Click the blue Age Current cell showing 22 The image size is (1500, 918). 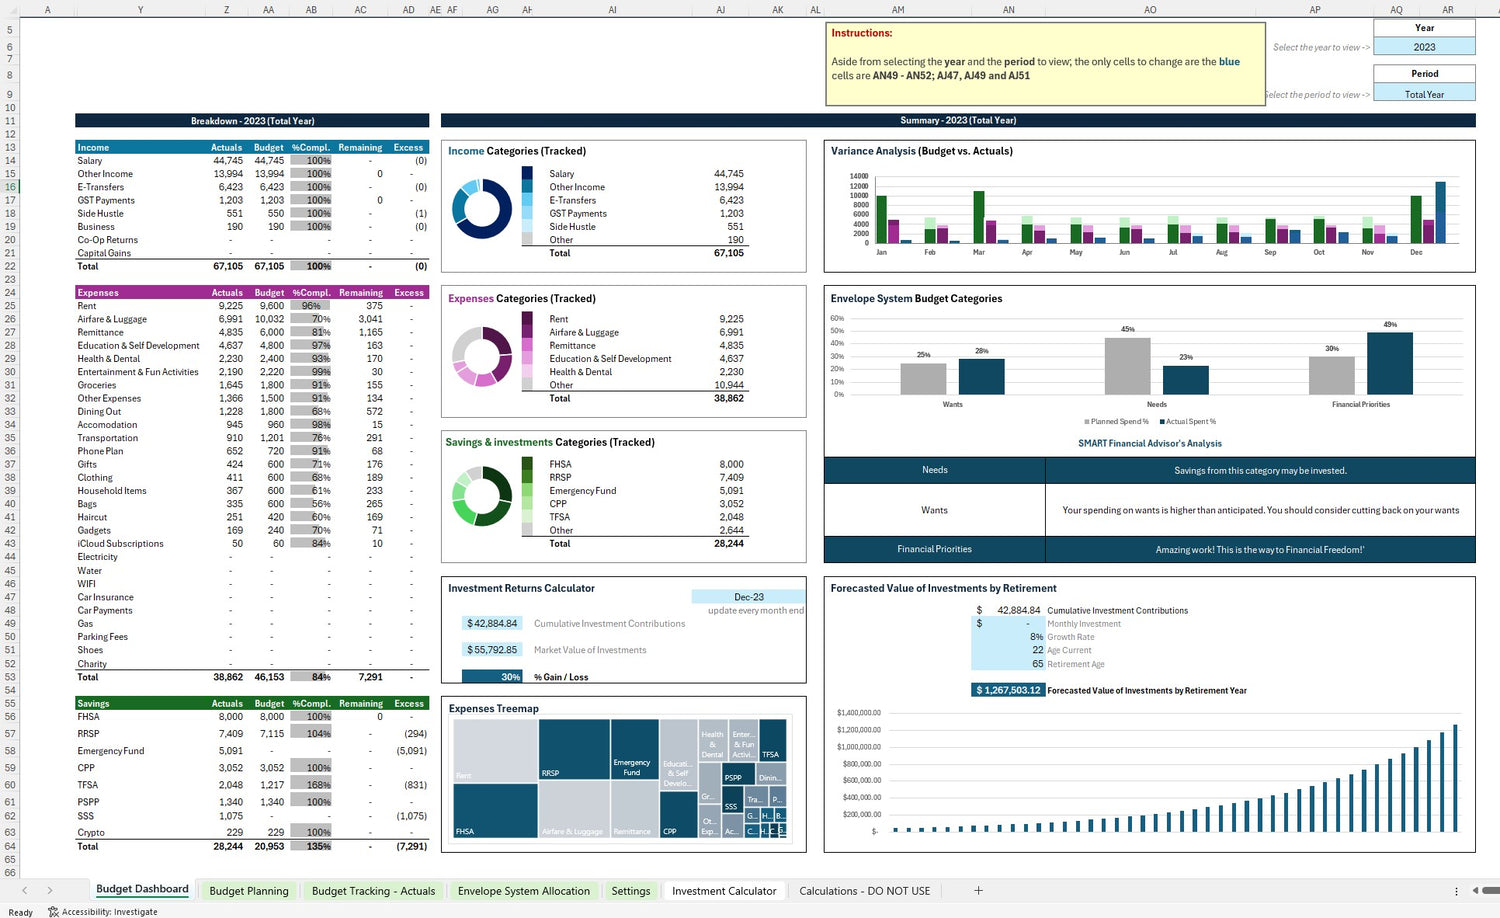point(1008,650)
